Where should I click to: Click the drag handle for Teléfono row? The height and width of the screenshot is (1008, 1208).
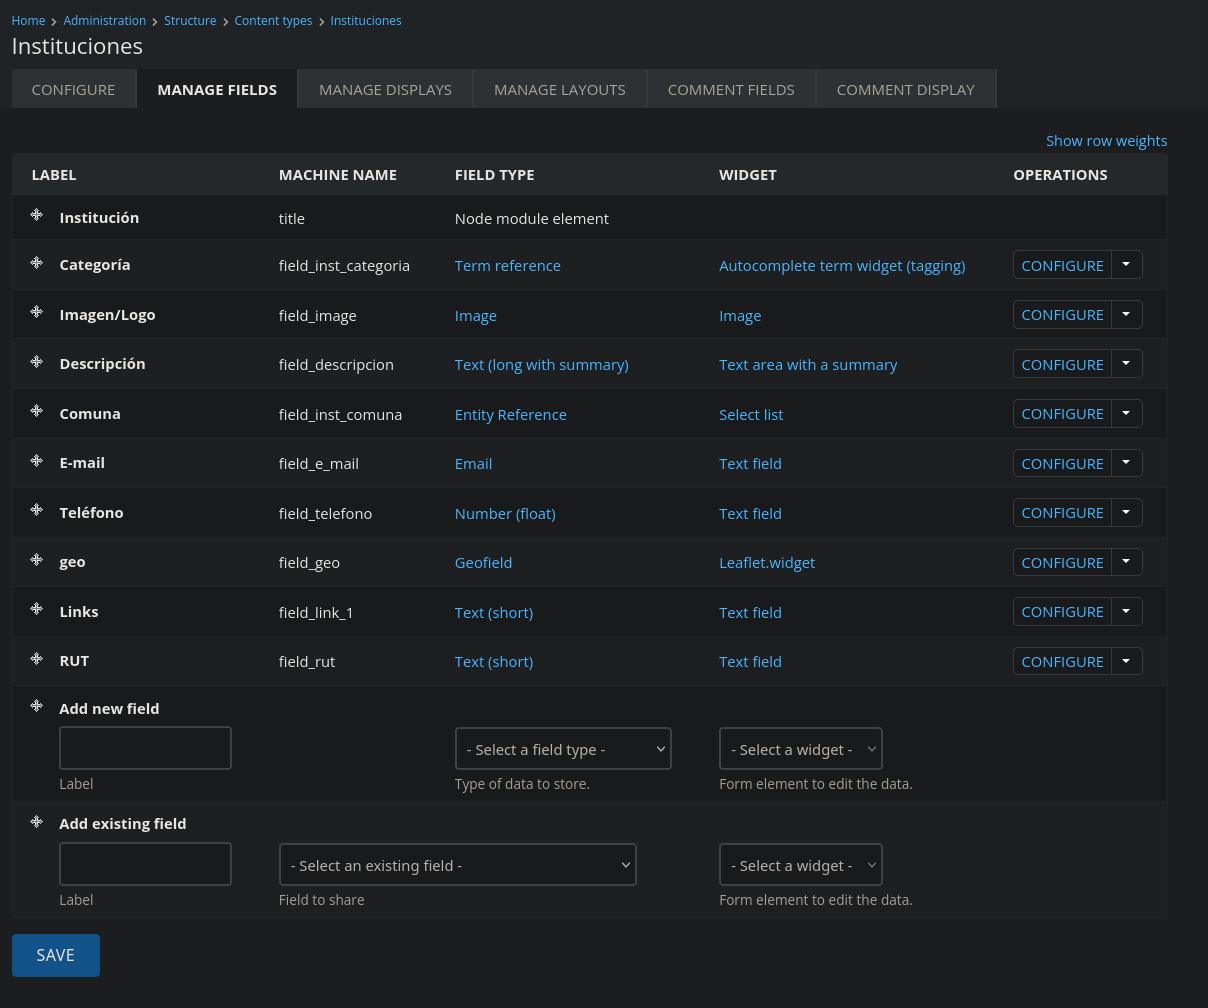pos(36,511)
